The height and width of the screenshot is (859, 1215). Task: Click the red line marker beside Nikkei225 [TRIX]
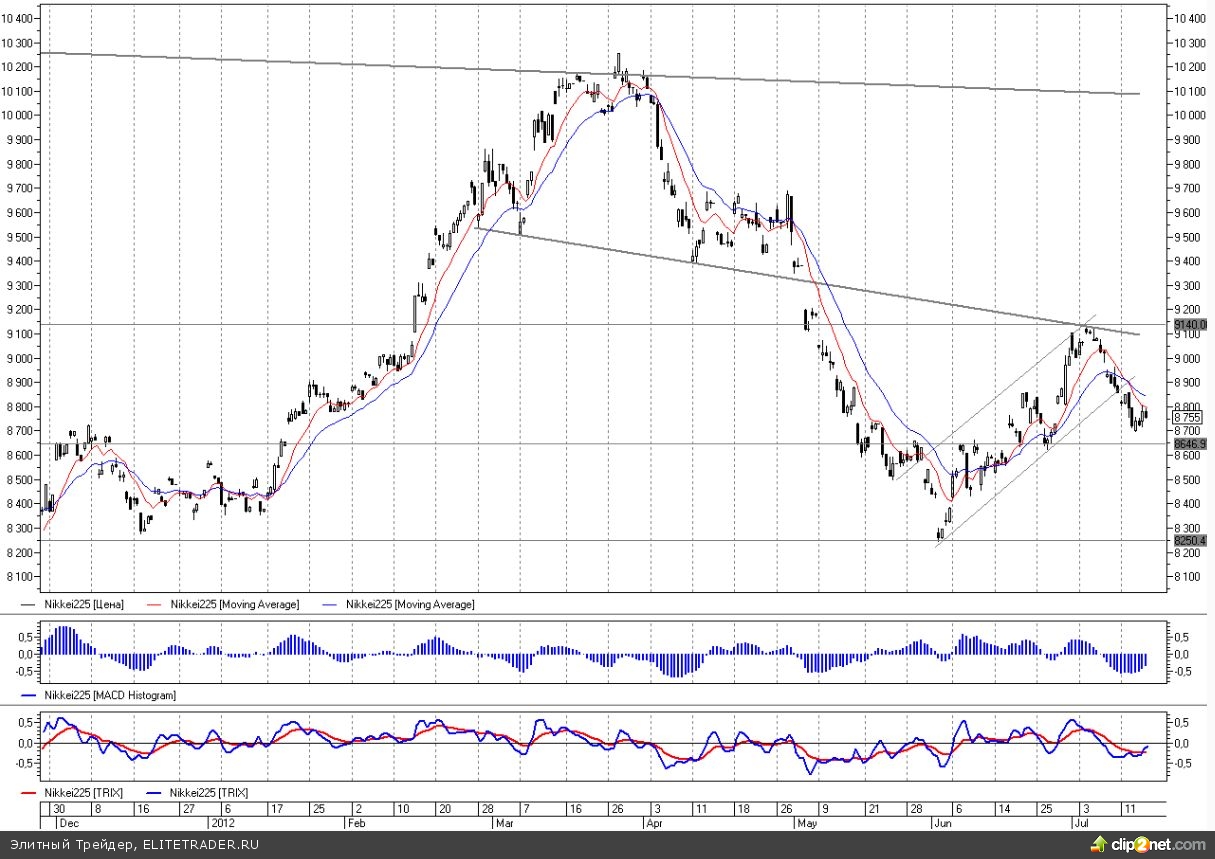click(27, 792)
